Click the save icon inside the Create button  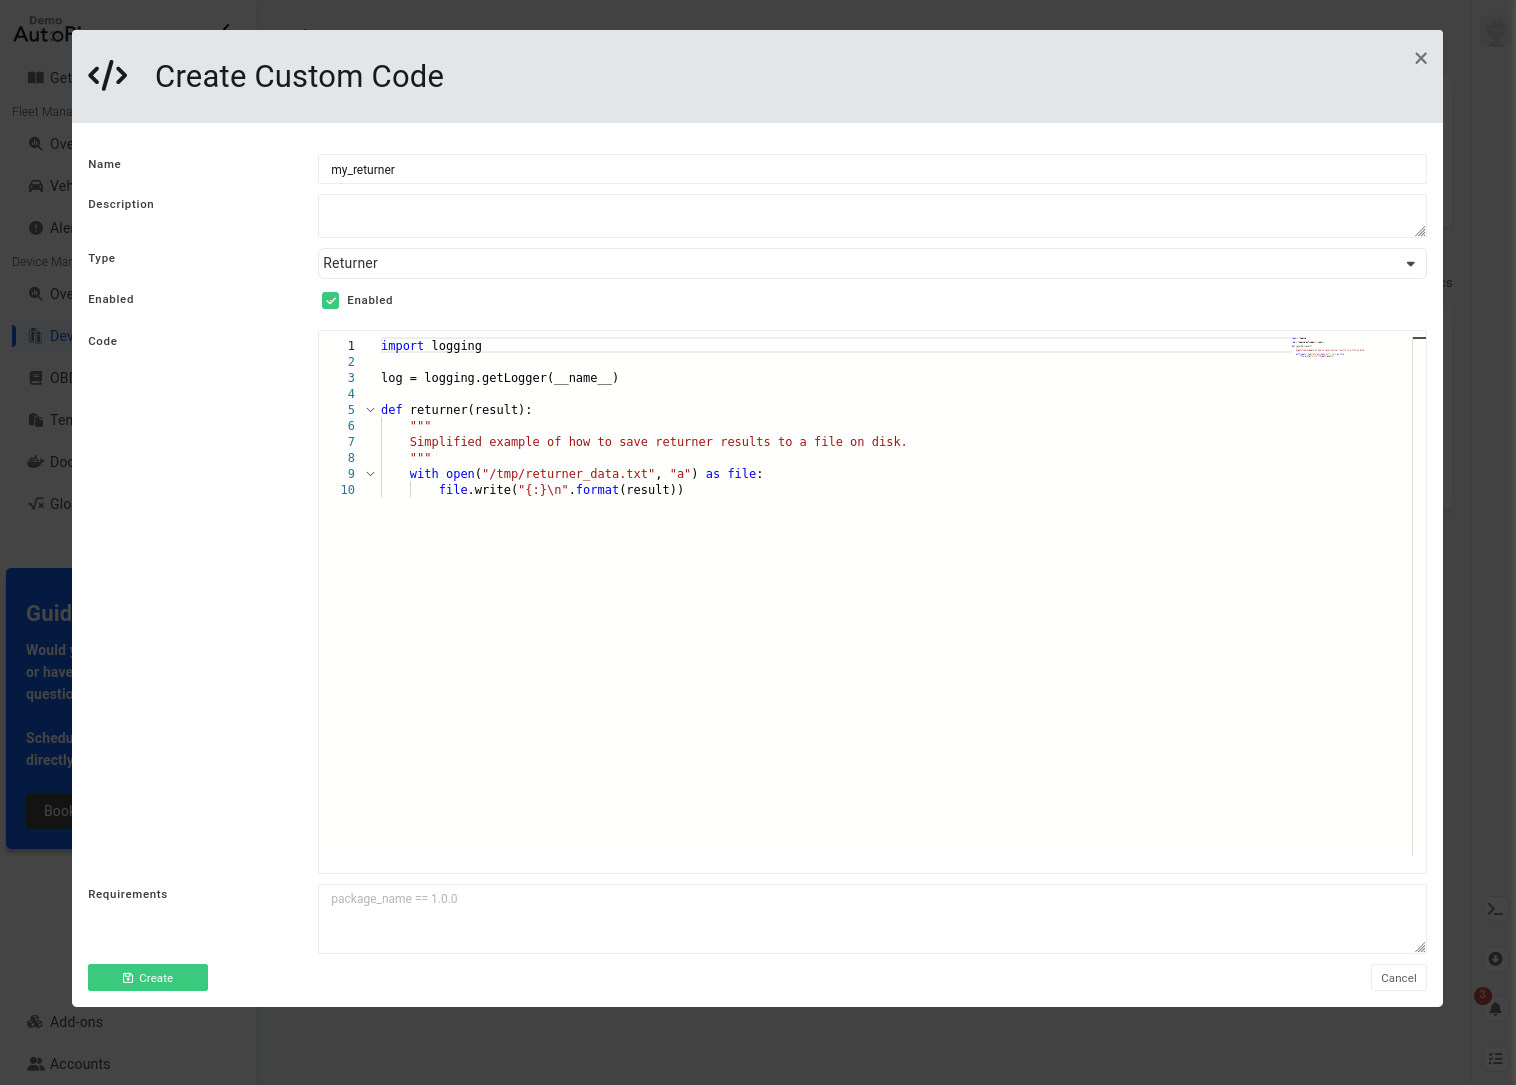[128, 978]
